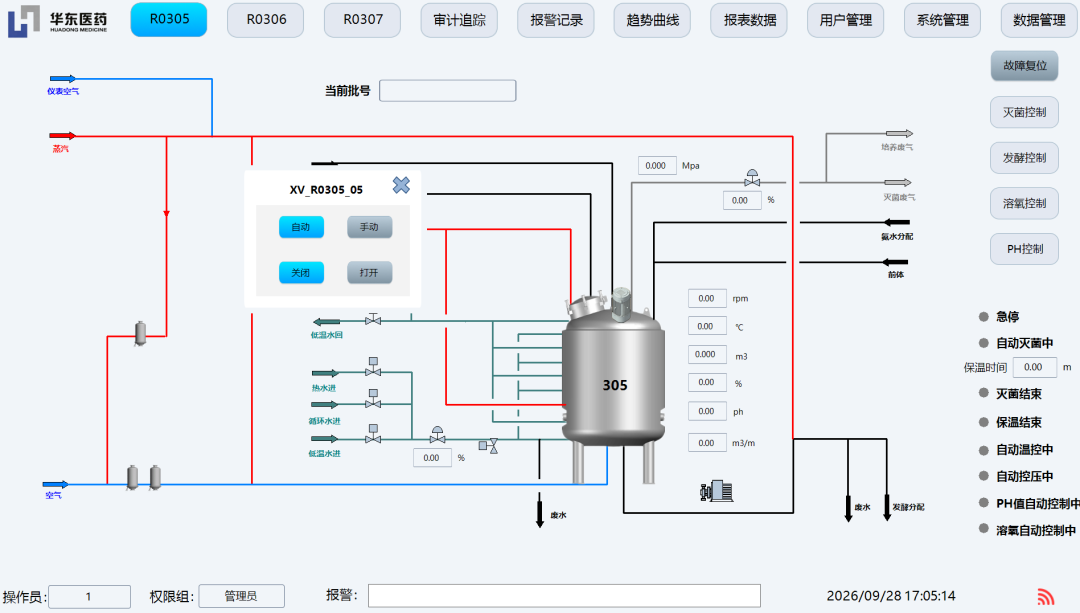
Task: Select 打开 to open the valve
Action: click(369, 273)
